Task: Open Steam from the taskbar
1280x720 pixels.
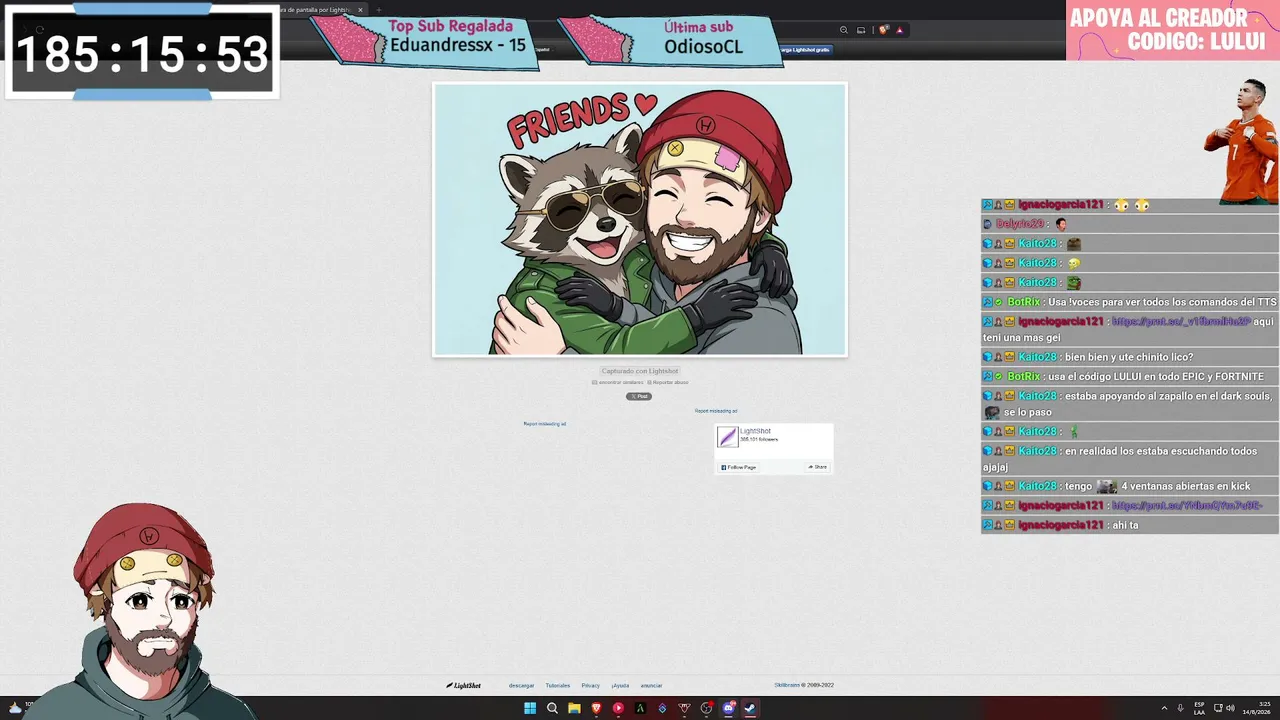Action: coord(750,708)
